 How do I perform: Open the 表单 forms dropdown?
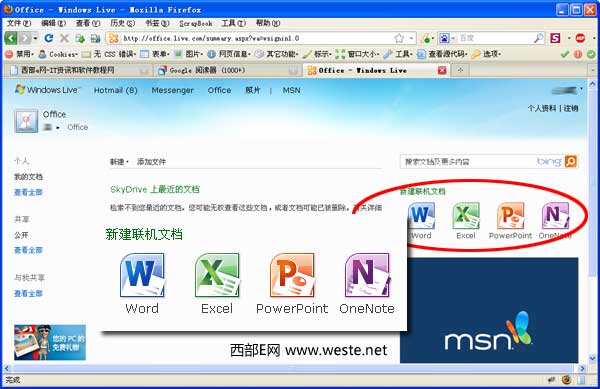coord(155,54)
